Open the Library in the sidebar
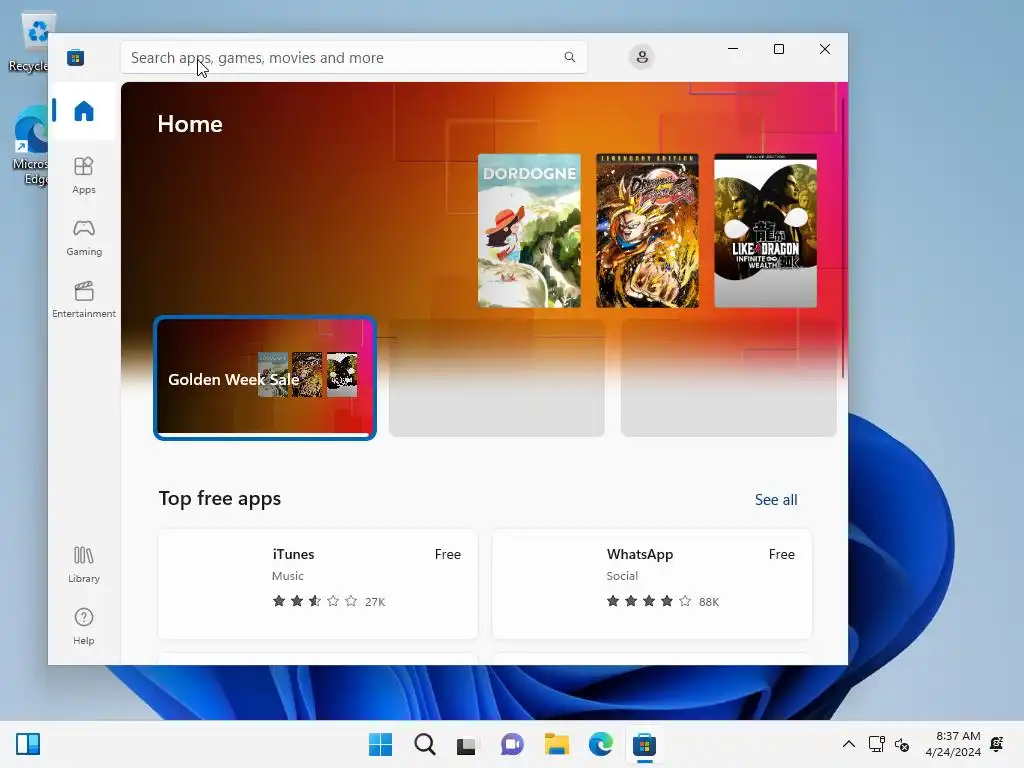The image size is (1024, 768). tap(84, 564)
